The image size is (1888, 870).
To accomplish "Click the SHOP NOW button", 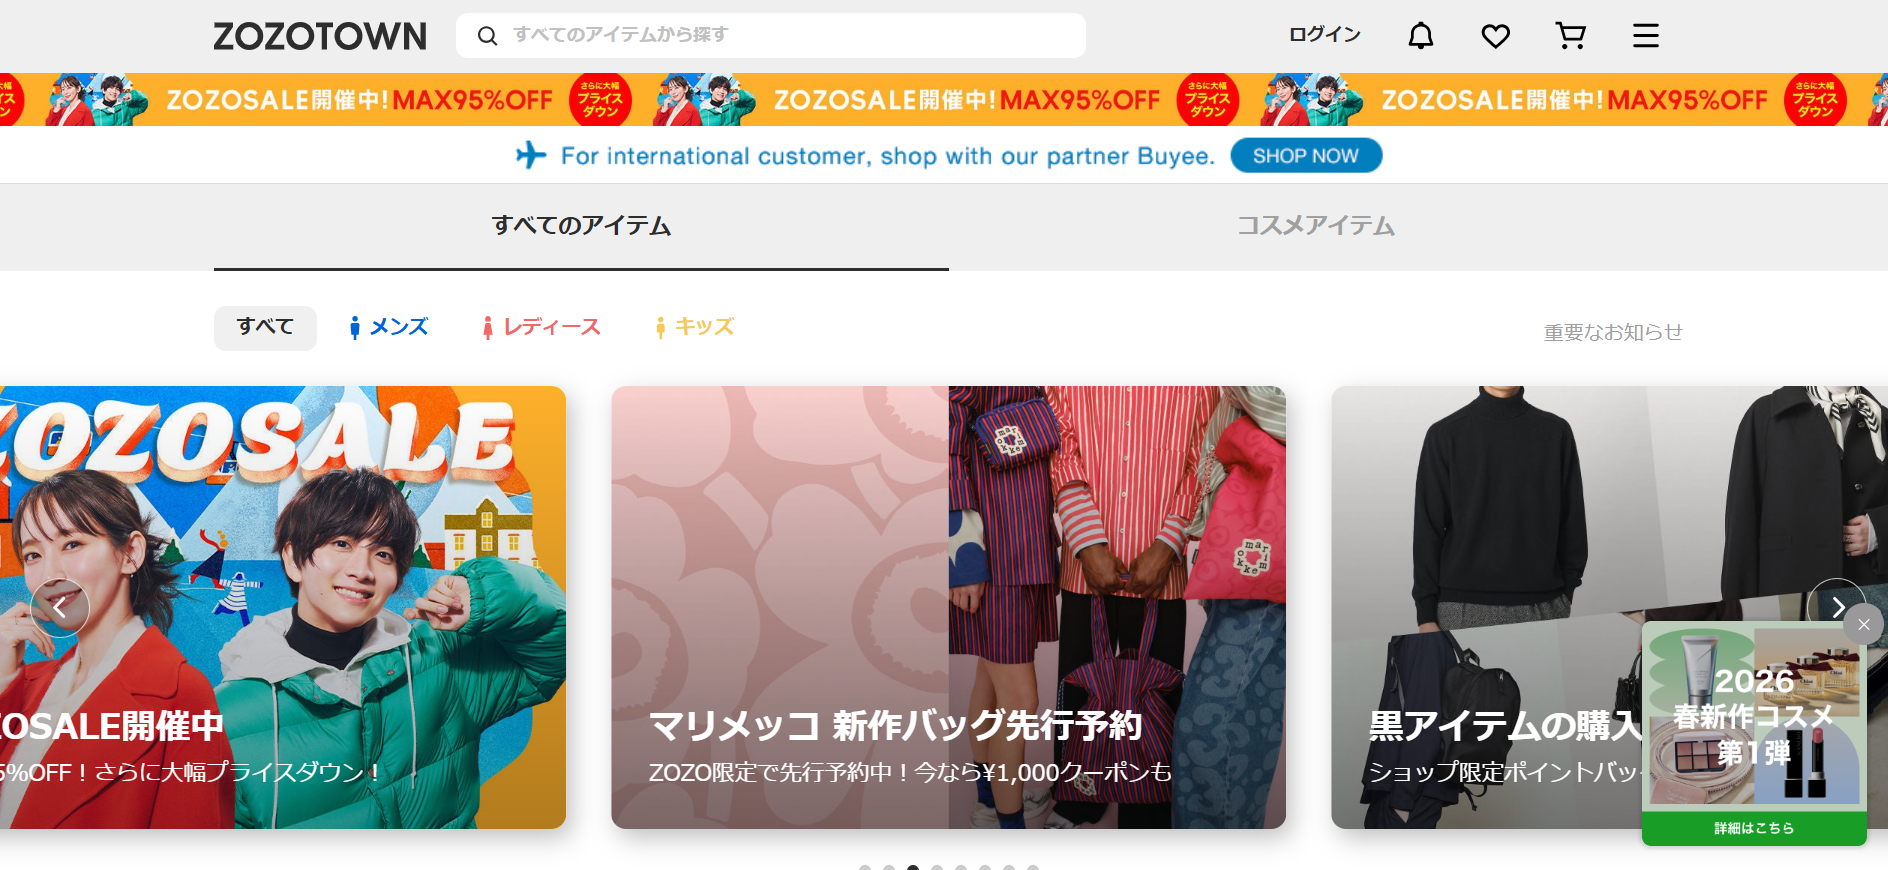I will [x=1306, y=155].
